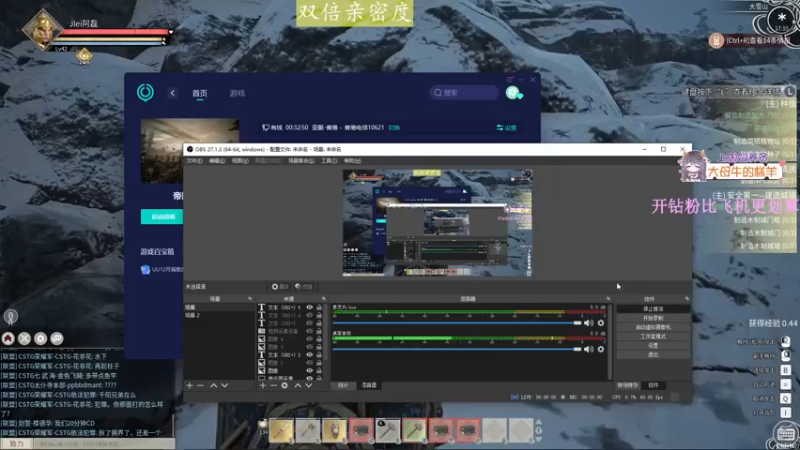The image size is (800, 450).
Task: Toggle lock on 文本 (GDI+) 2 source
Action: click(319, 355)
